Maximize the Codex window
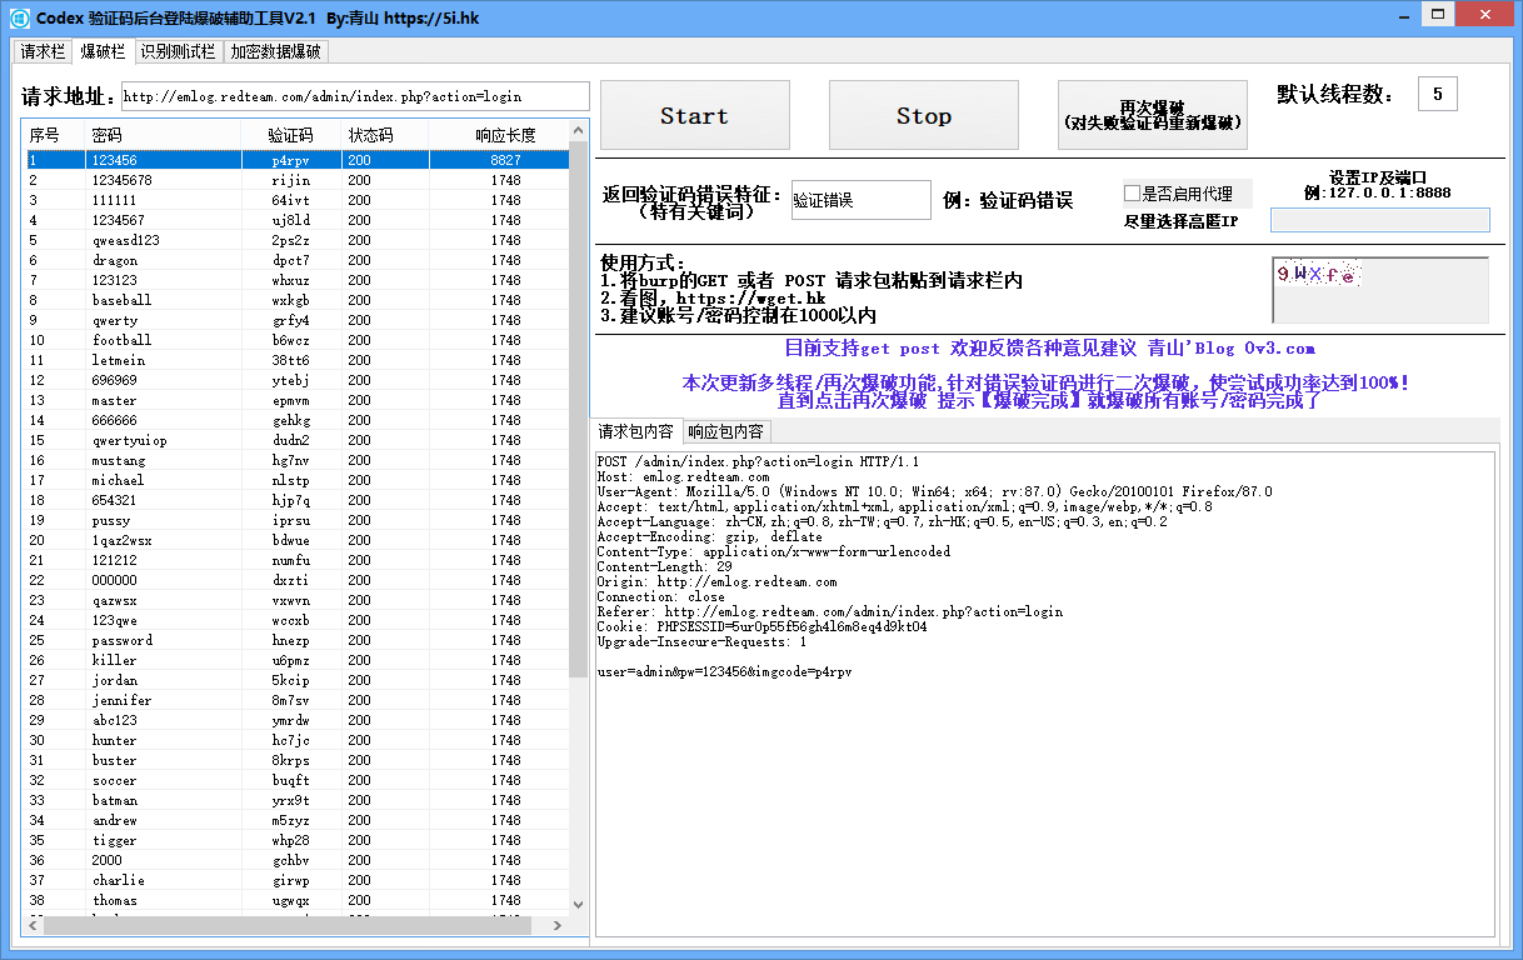1523x960 pixels. [1438, 15]
